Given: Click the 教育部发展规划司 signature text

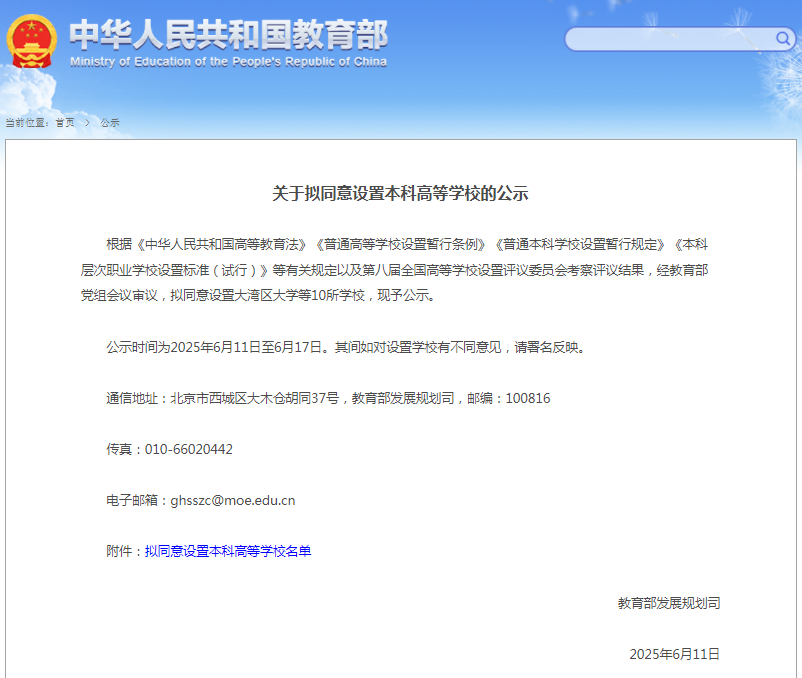Looking at the screenshot, I should point(668,603).
